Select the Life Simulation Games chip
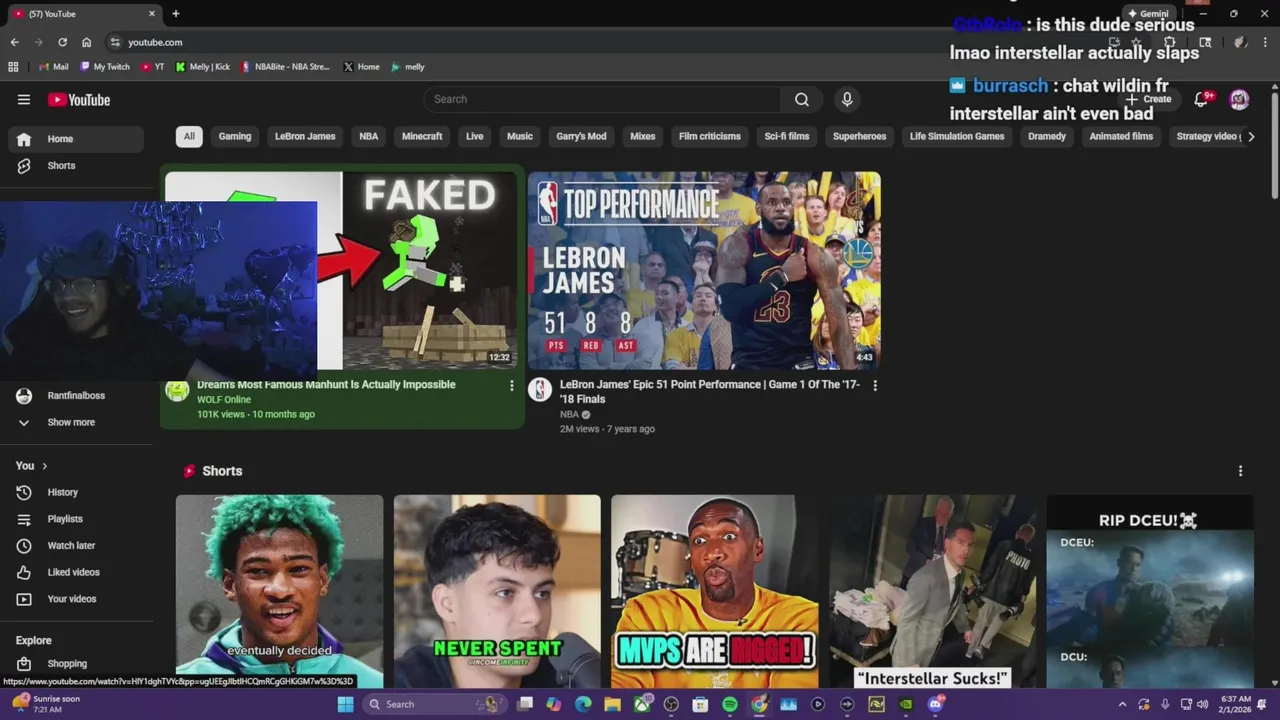This screenshot has height=720, width=1280. tap(957, 136)
